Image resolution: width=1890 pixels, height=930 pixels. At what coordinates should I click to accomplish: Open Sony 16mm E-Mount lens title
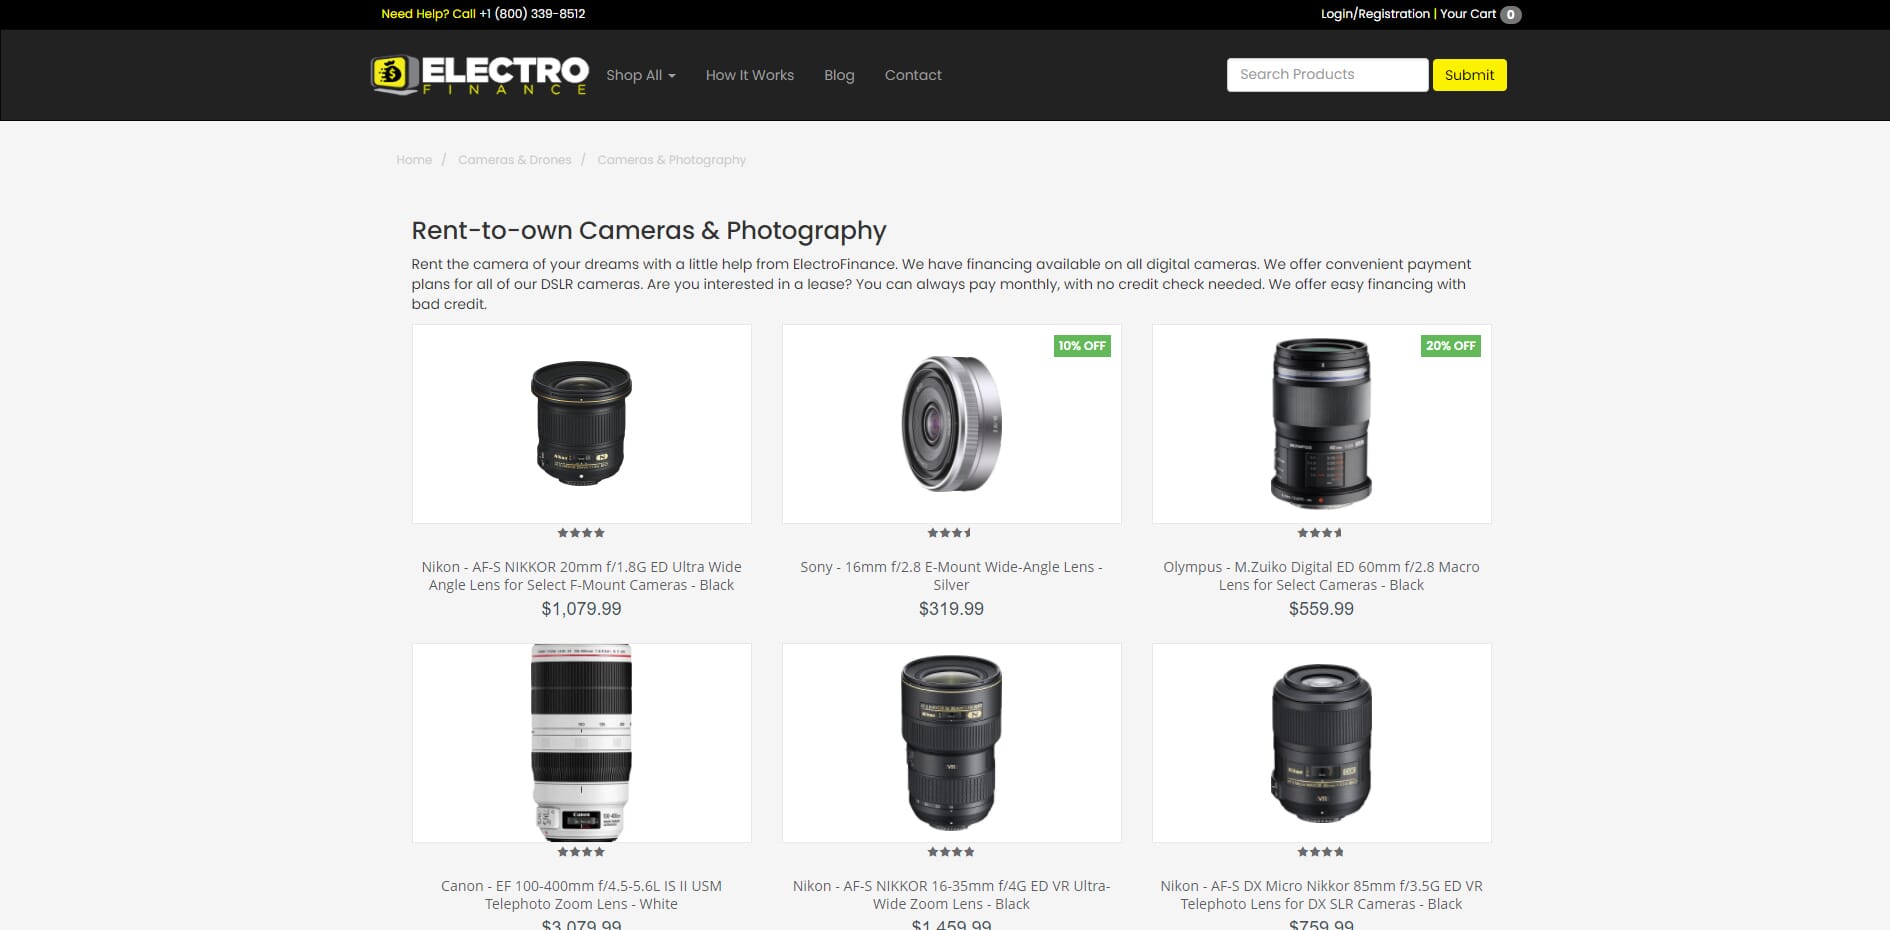pos(952,576)
